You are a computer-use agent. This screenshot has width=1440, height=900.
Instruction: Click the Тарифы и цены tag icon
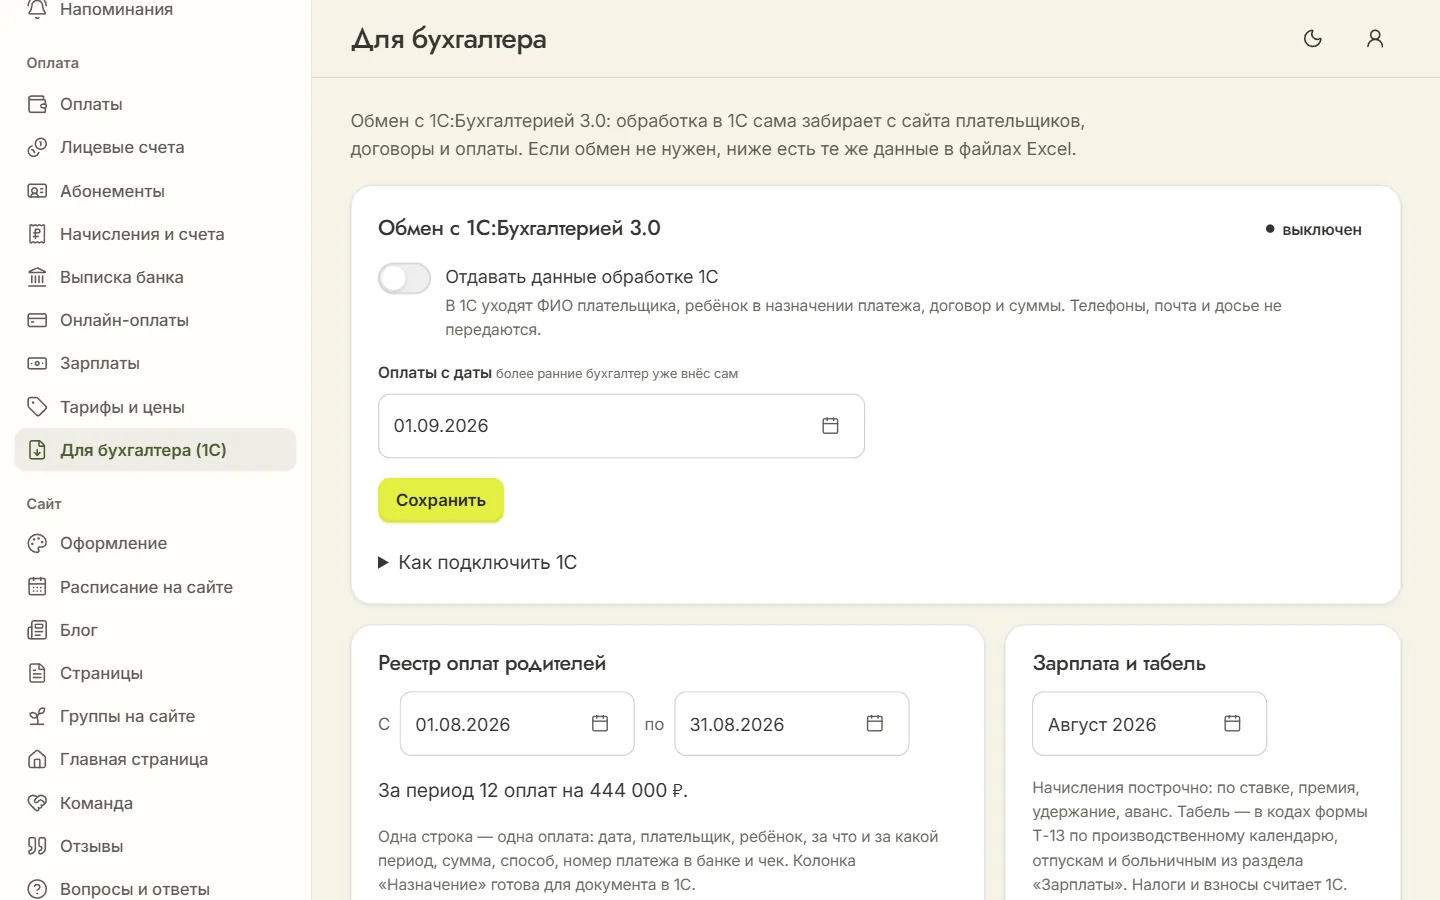(37, 407)
